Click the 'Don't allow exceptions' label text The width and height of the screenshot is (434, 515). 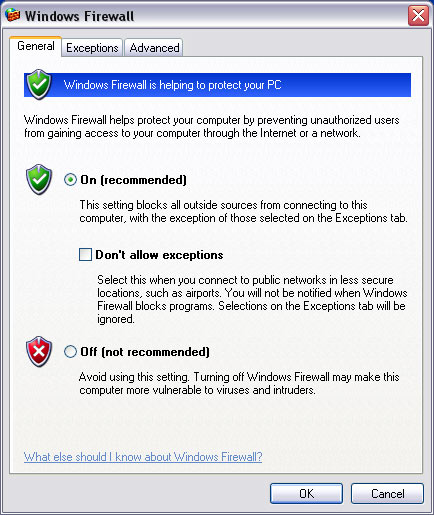coord(159,255)
